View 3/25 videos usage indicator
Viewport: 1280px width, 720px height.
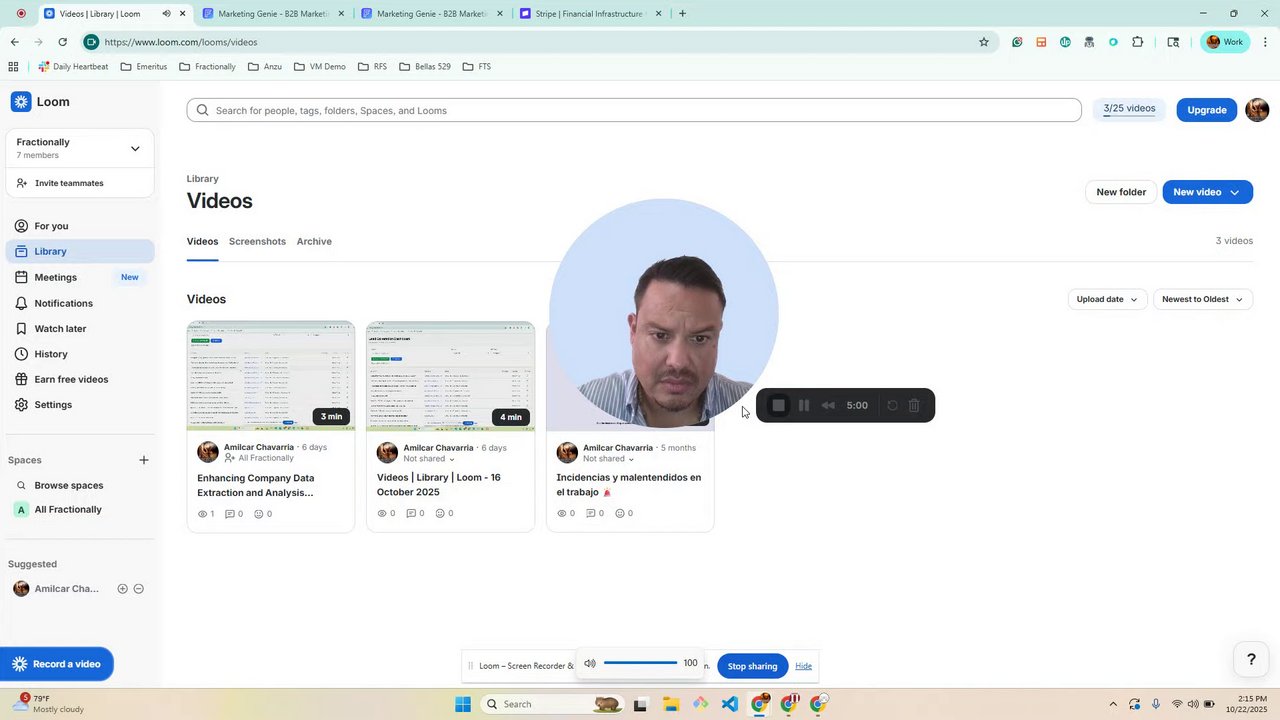1129,109
